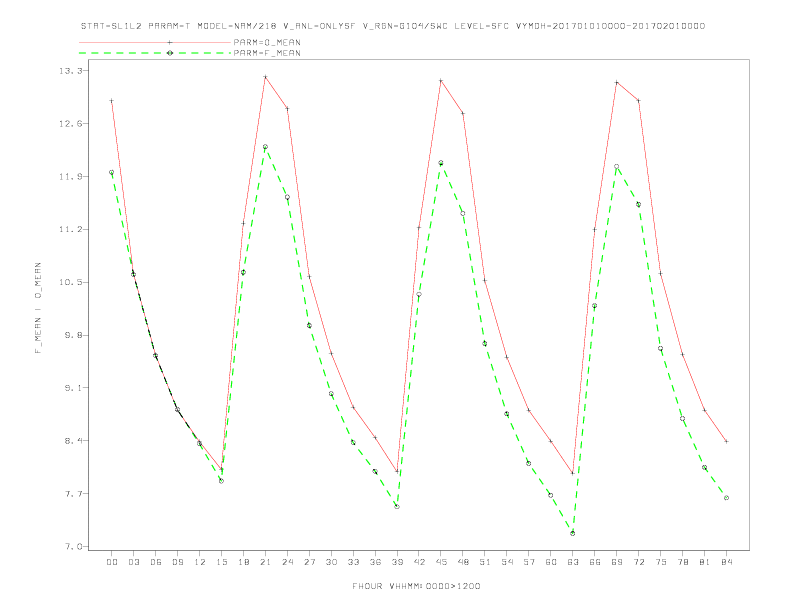
Task: Select the green F_MEAN circle marker at hour 00
Action: [112, 172]
